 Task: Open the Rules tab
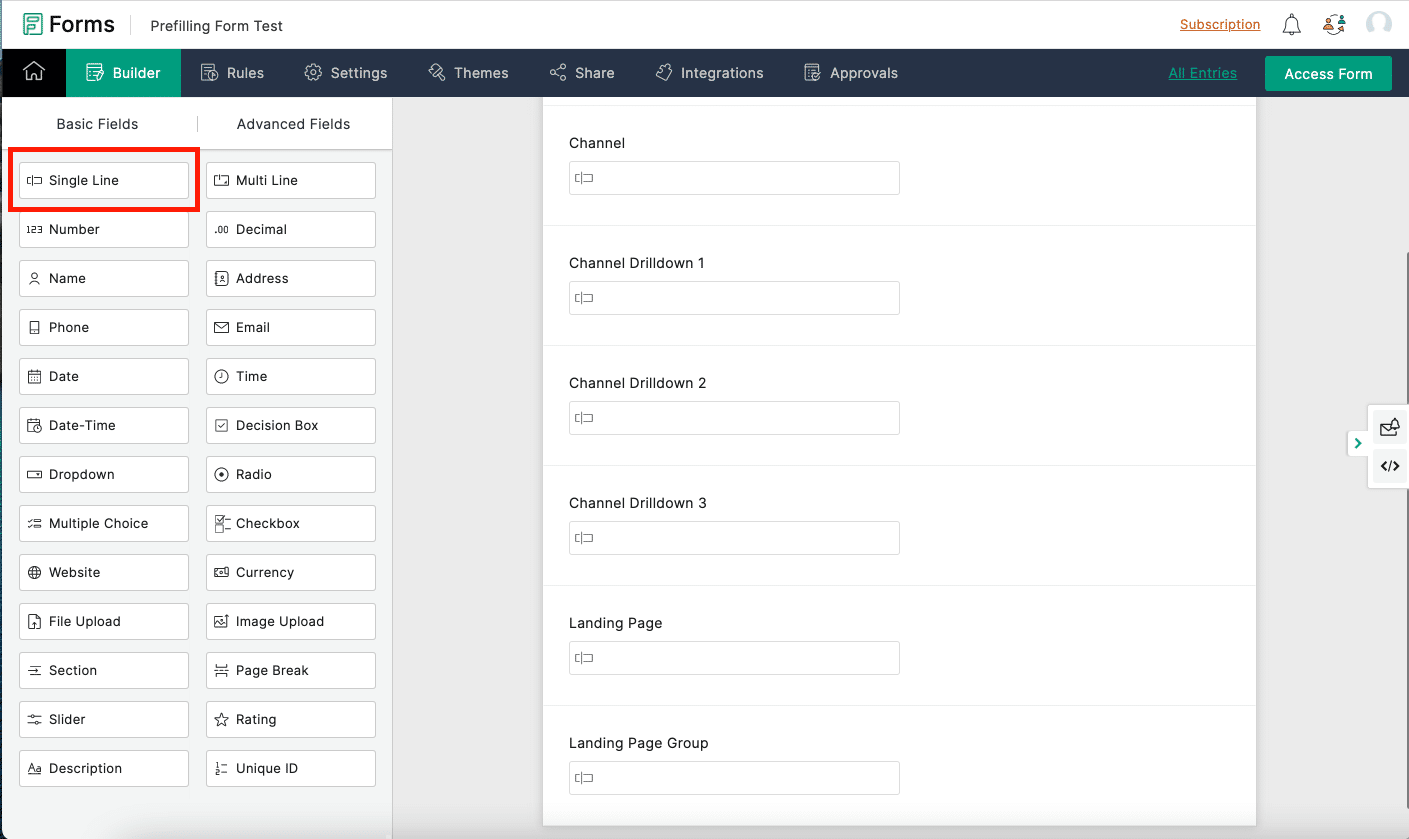click(232, 72)
